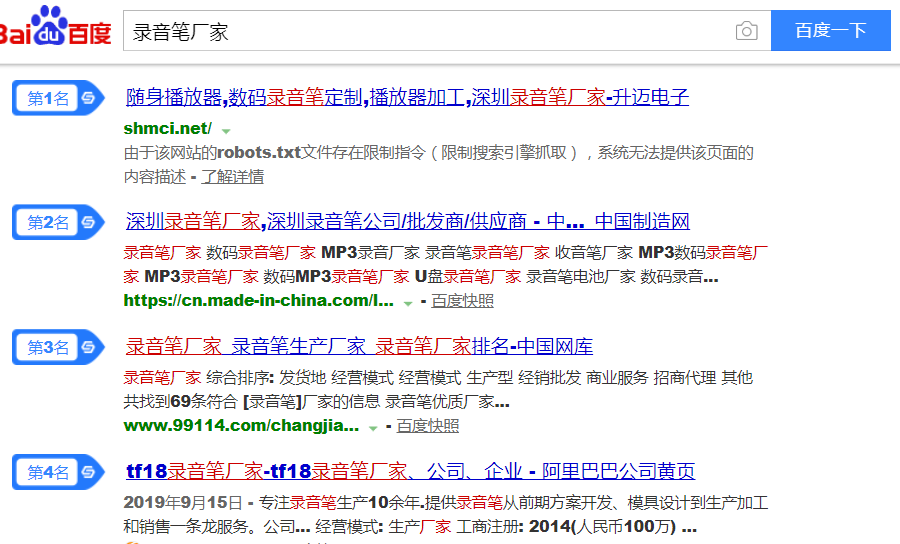Image resolution: width=900 pixels, height=544 pixels.
Task: Expand dropdown arrow beside 99114.com URL
Action: 373,428
